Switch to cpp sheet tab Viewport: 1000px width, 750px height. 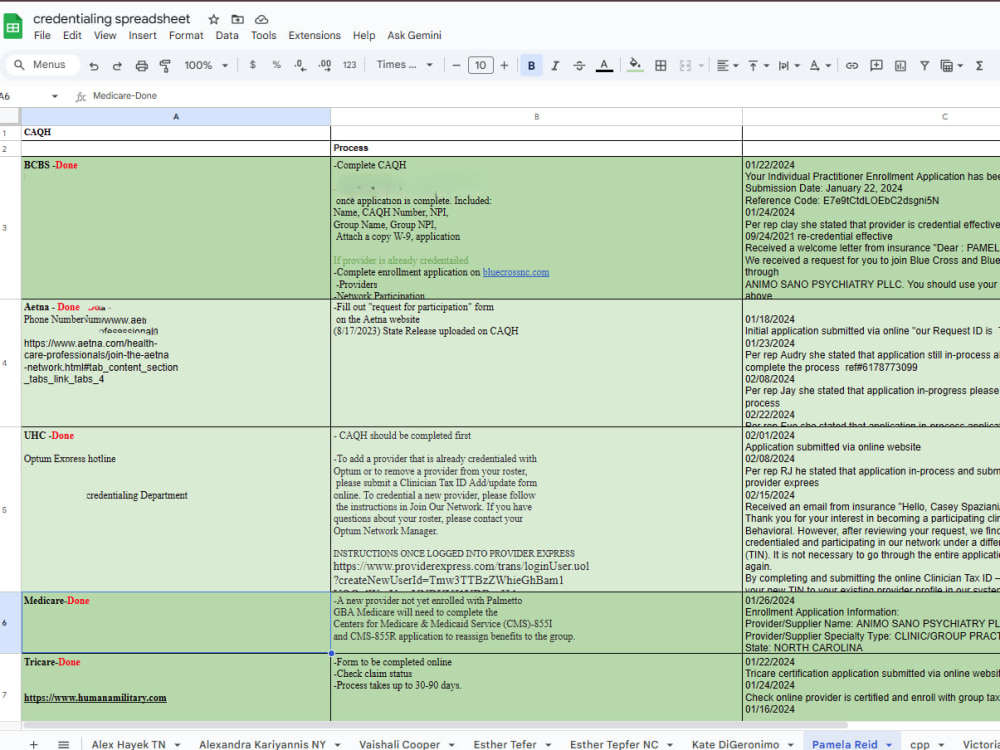point(920,744)
